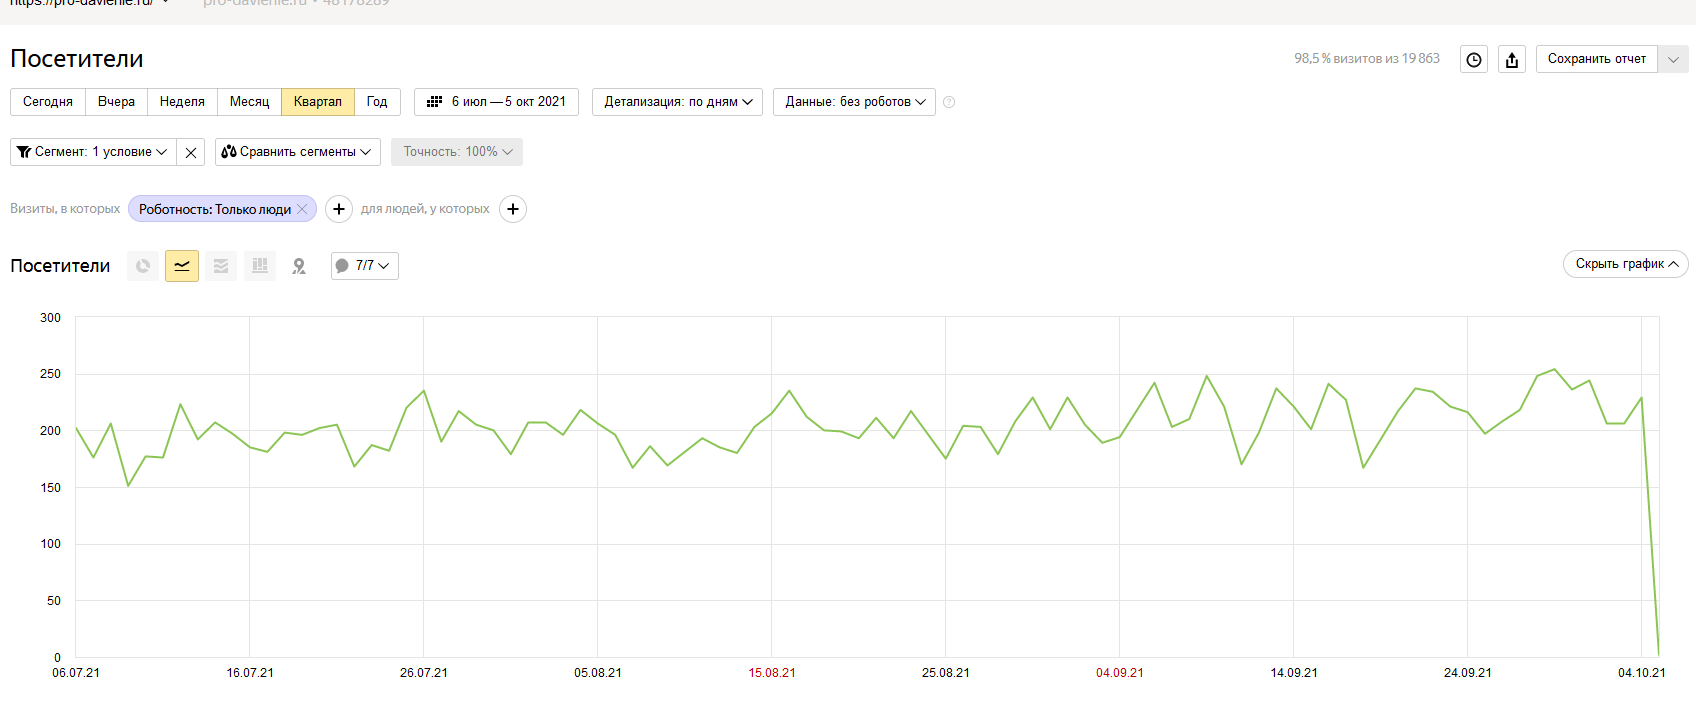Click the clock icon next to the export button

click(x=1474, y=60)
